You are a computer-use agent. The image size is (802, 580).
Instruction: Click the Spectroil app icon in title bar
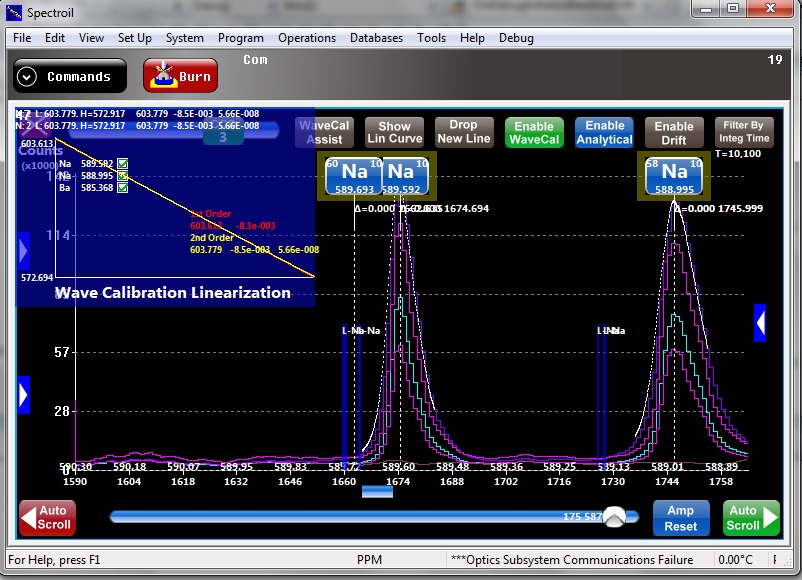tap(14, 12)
